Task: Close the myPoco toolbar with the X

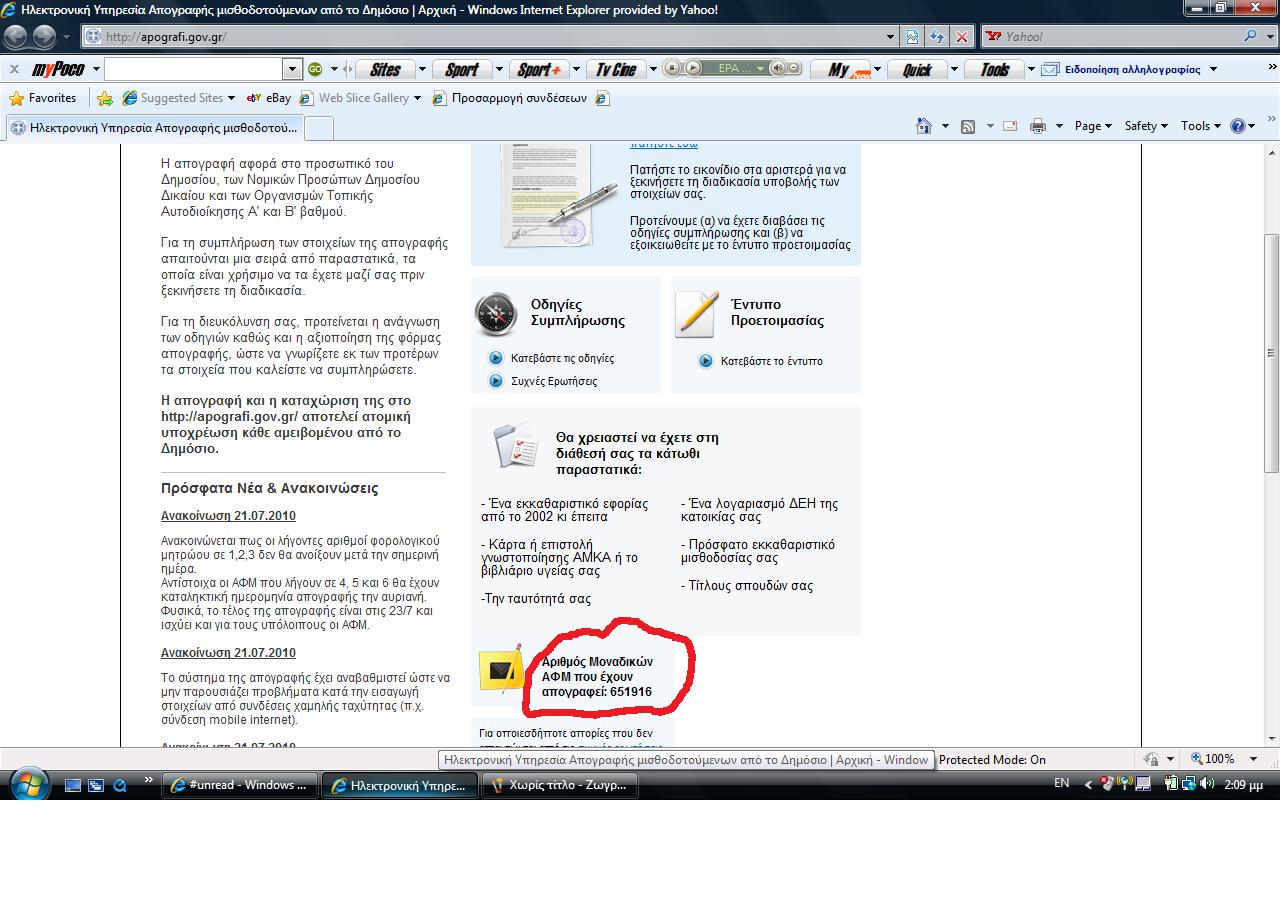Action: 14,69
